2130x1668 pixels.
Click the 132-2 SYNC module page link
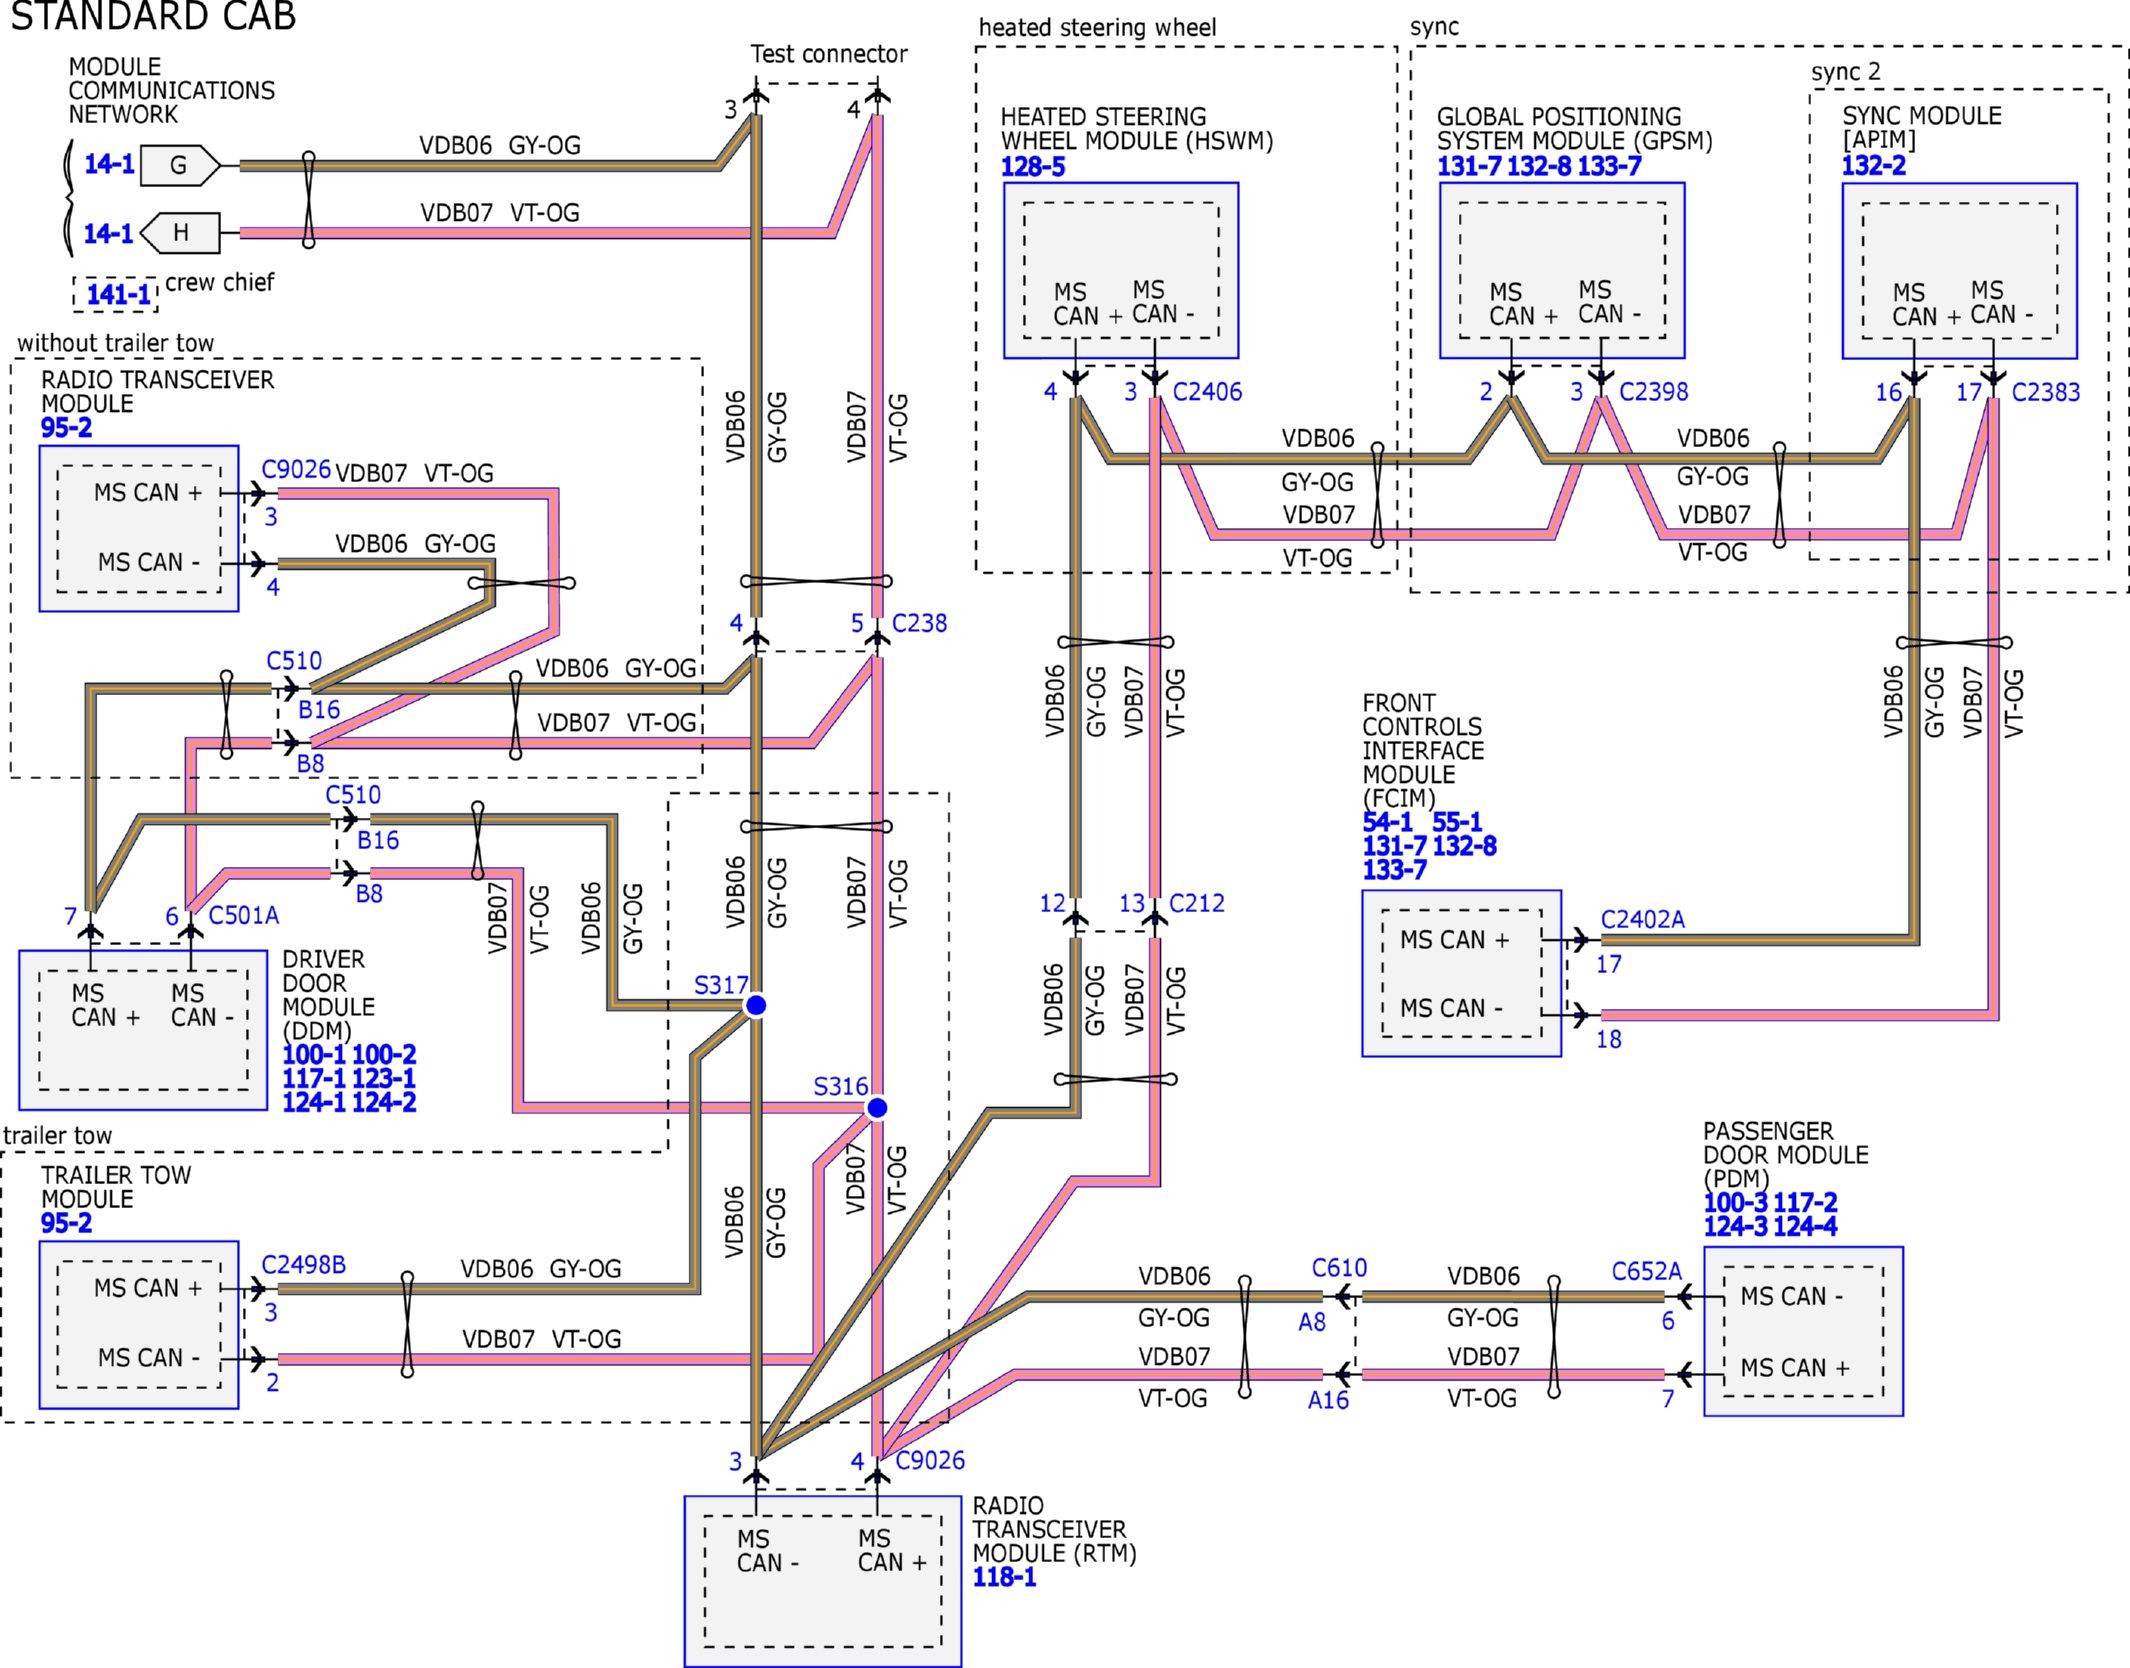1873,166
